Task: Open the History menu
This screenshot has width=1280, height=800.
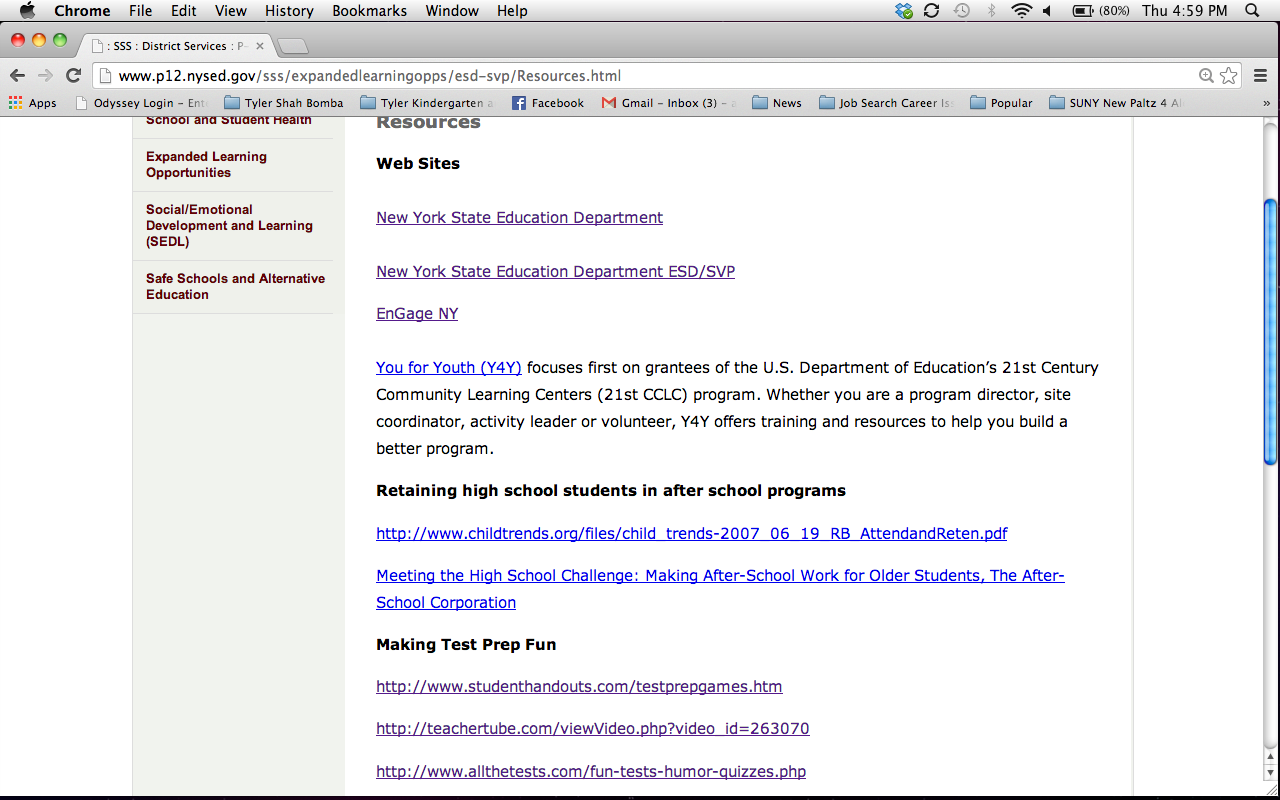Action: [289, 11]
